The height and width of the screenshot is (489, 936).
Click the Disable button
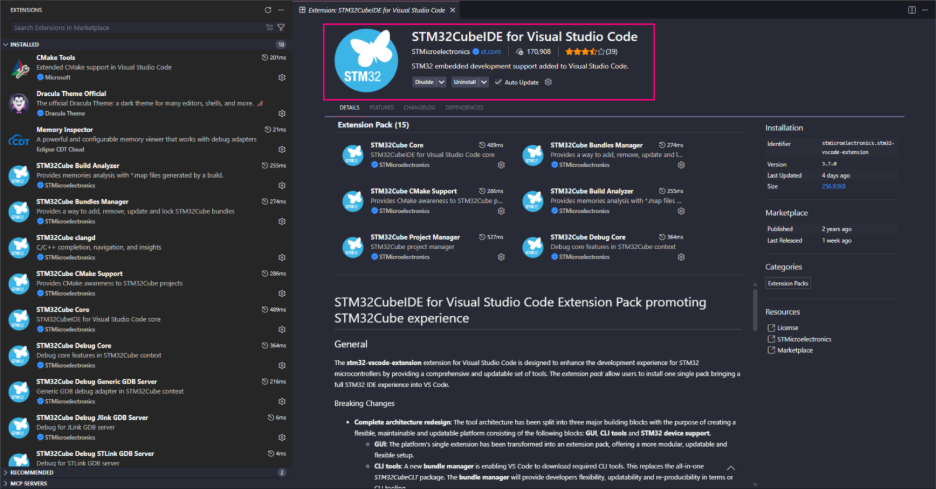(424, 82)
